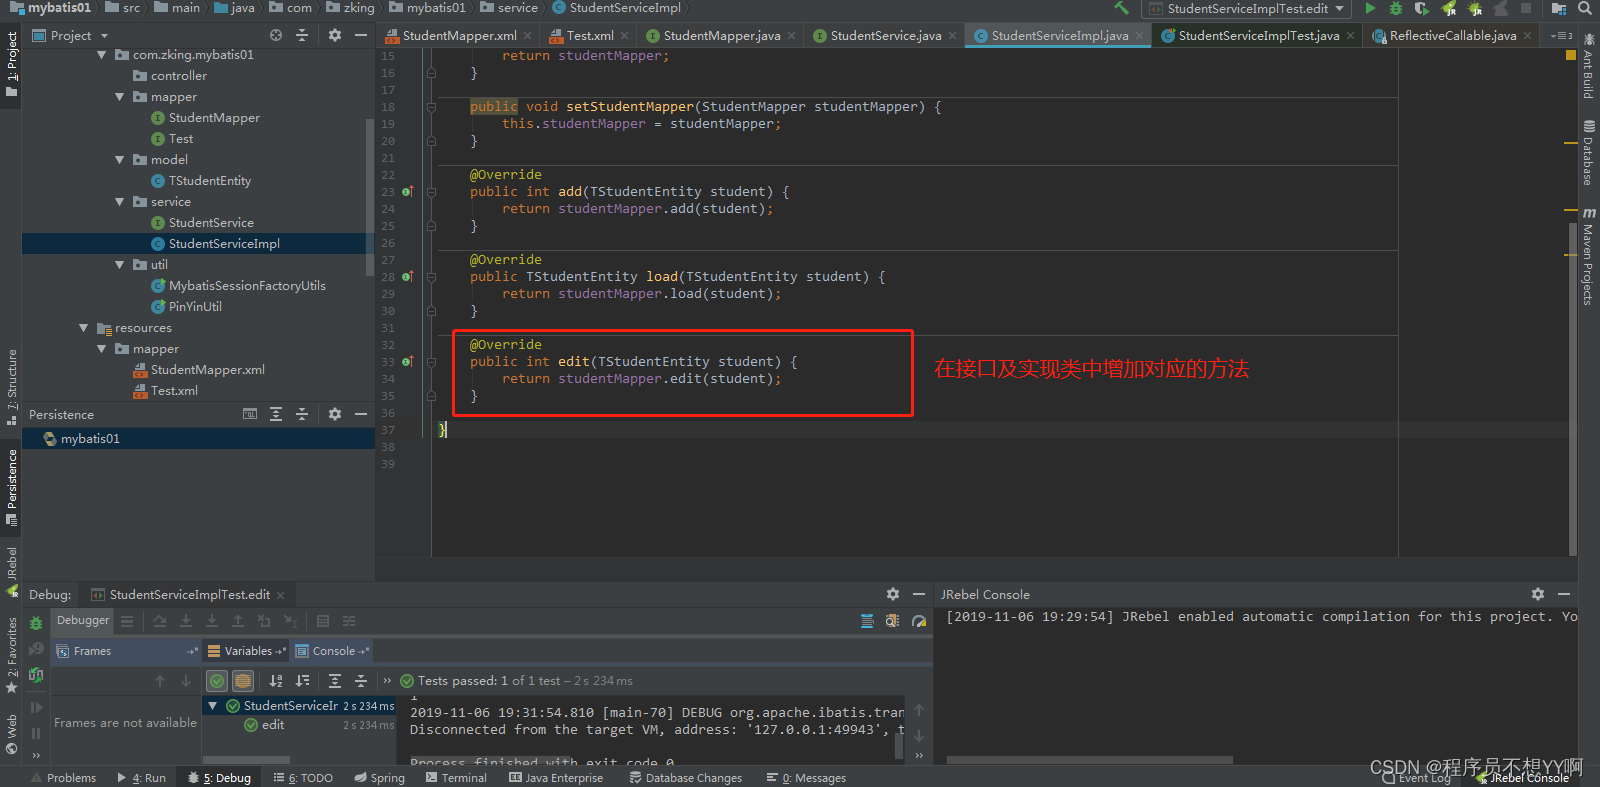The image size is (1600, 787).
Task: Collapse the model package node
Action: pos(120,160)
